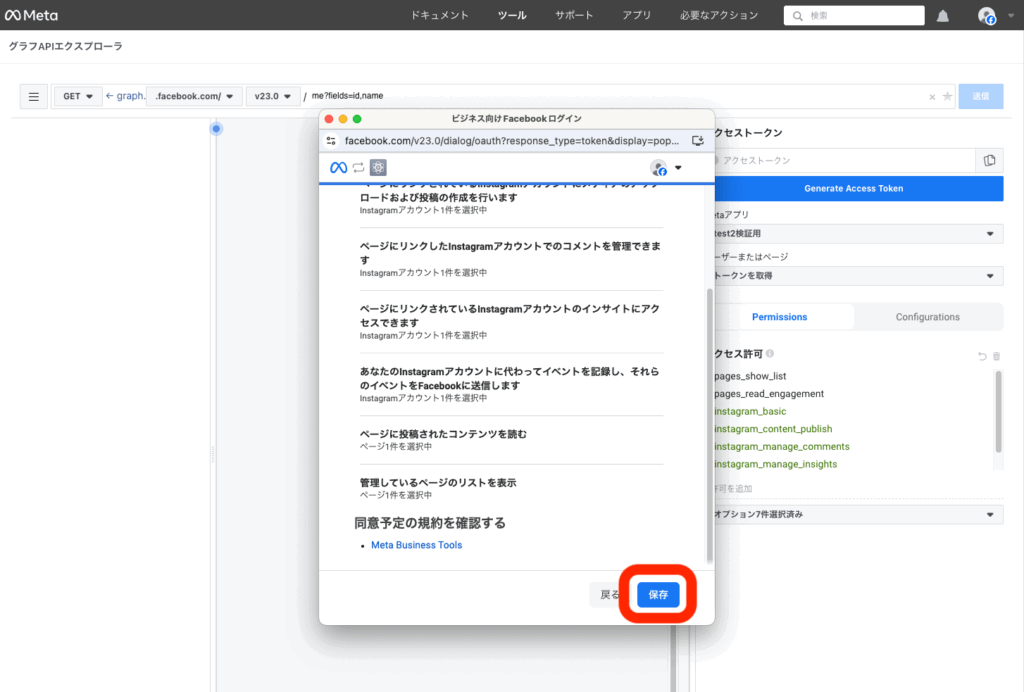Select the instagram_manage_comments permission
Screen dimensions: 1024x692
(x=781, y=447)
